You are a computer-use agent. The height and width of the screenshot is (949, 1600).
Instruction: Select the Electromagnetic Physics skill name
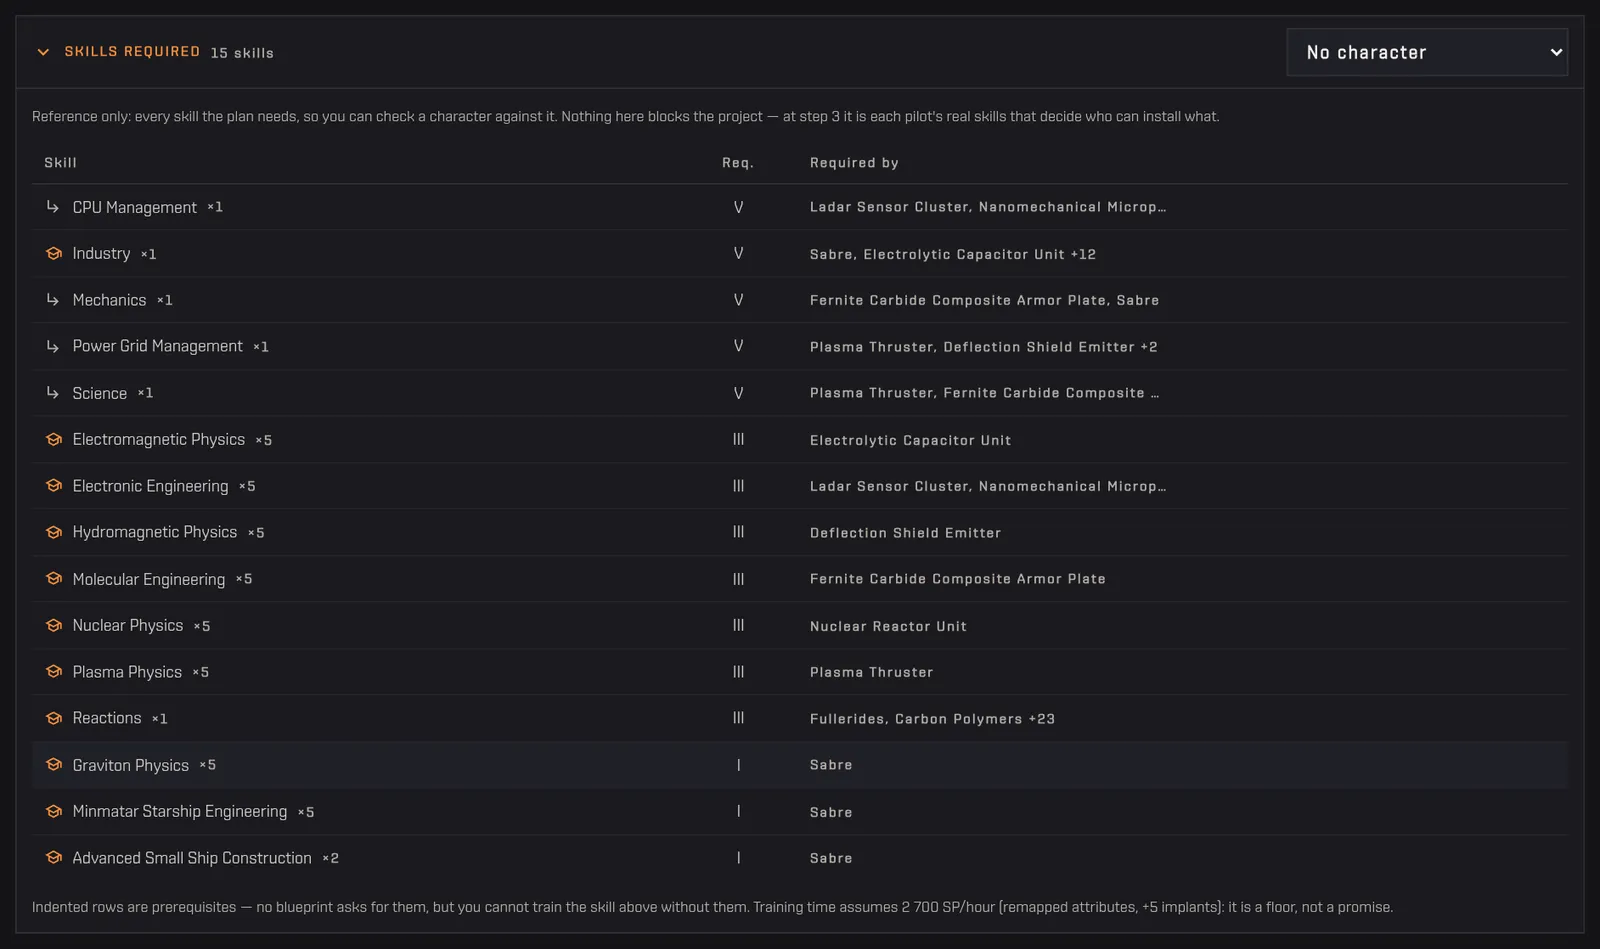pyautogui.click(x=159, y=440)
